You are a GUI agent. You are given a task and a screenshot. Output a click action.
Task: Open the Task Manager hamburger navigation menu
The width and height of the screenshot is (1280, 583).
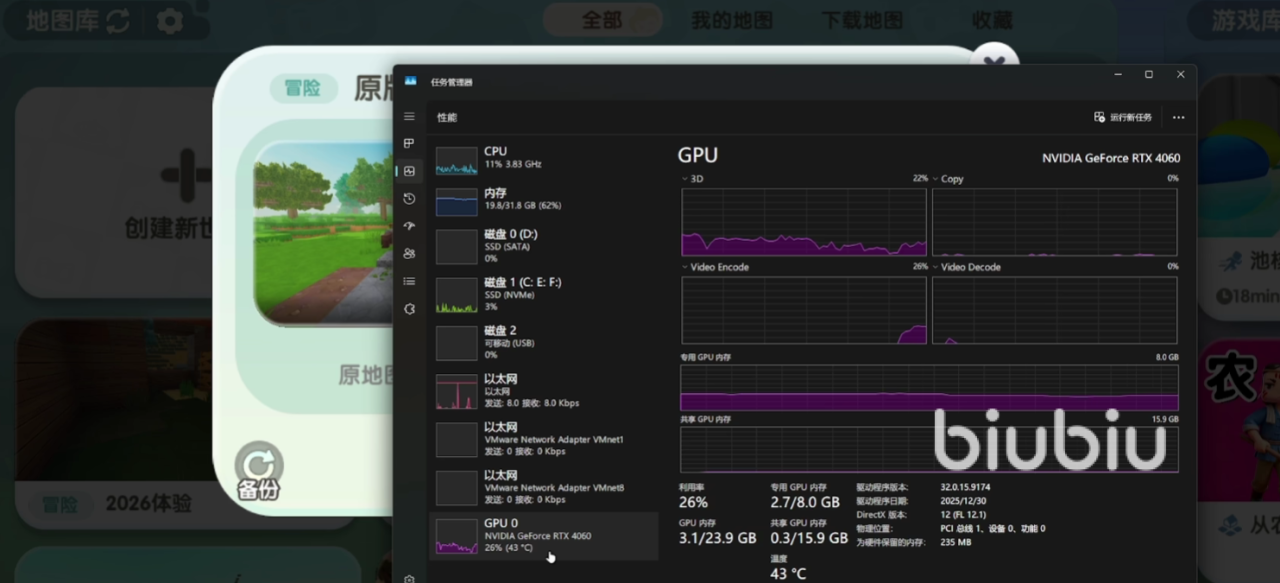pos(409,117)
